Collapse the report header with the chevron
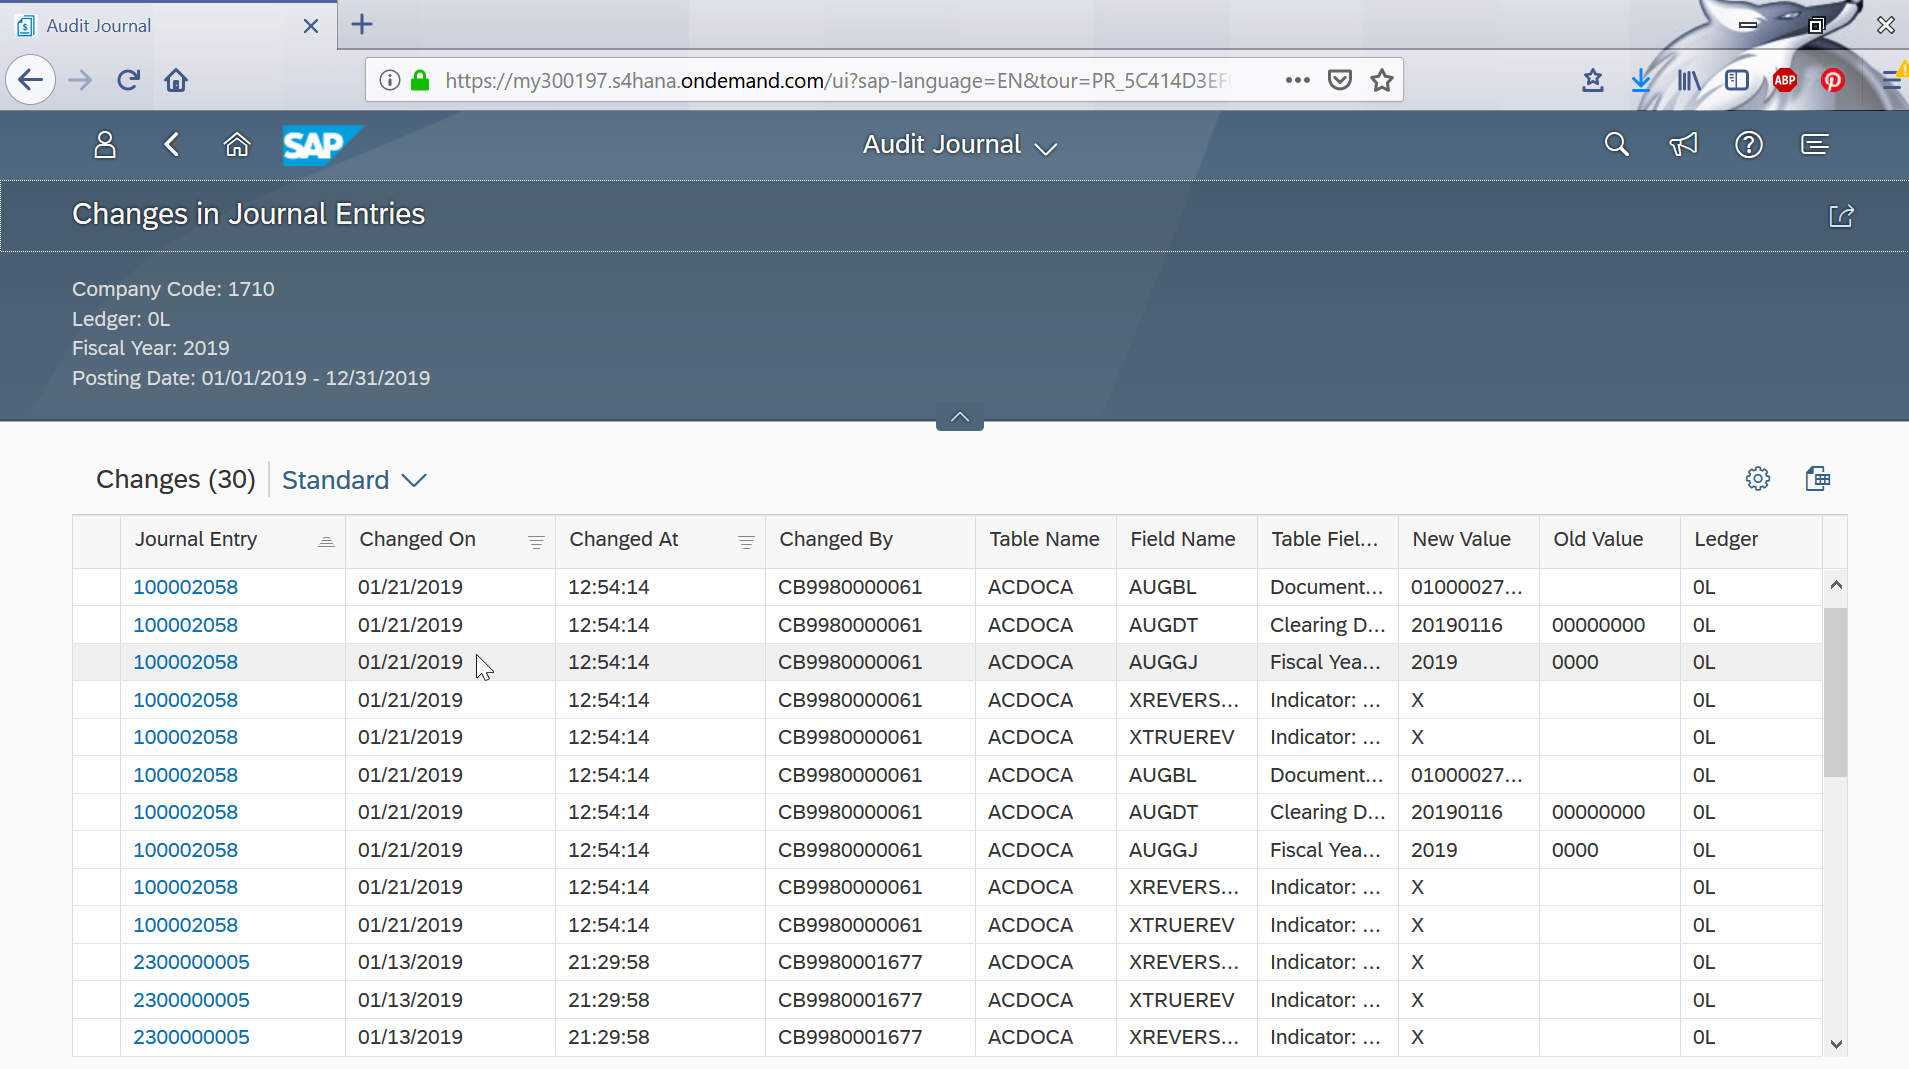The height and width of the screenshot is (1069, 1909). pos(958,416)
